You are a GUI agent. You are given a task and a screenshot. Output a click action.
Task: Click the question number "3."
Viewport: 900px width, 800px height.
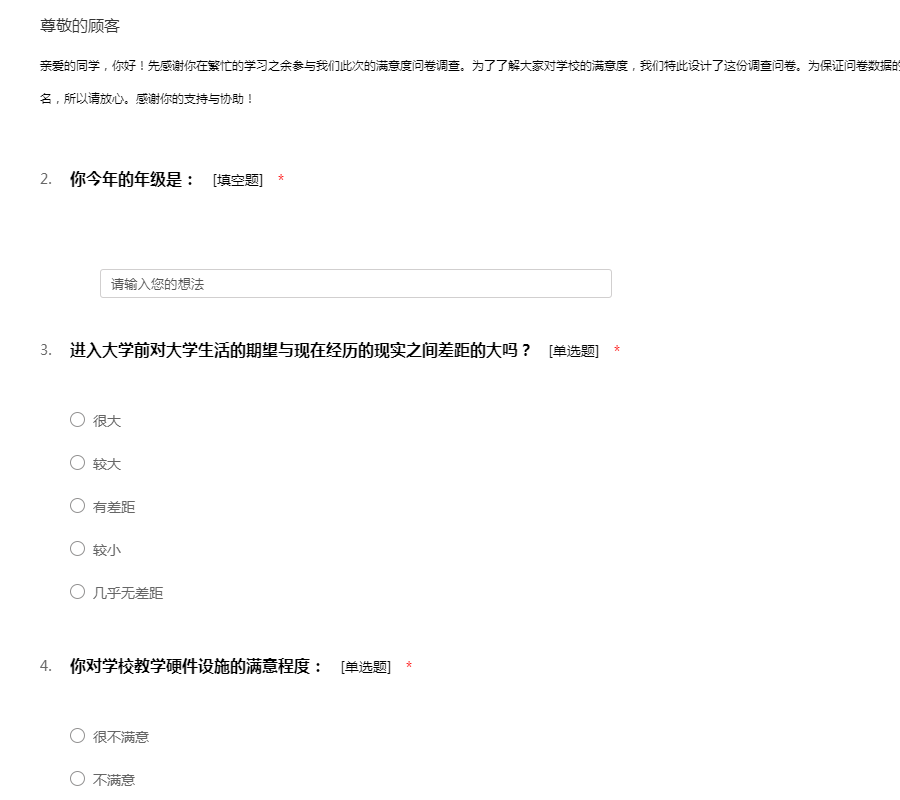(46, 351)
